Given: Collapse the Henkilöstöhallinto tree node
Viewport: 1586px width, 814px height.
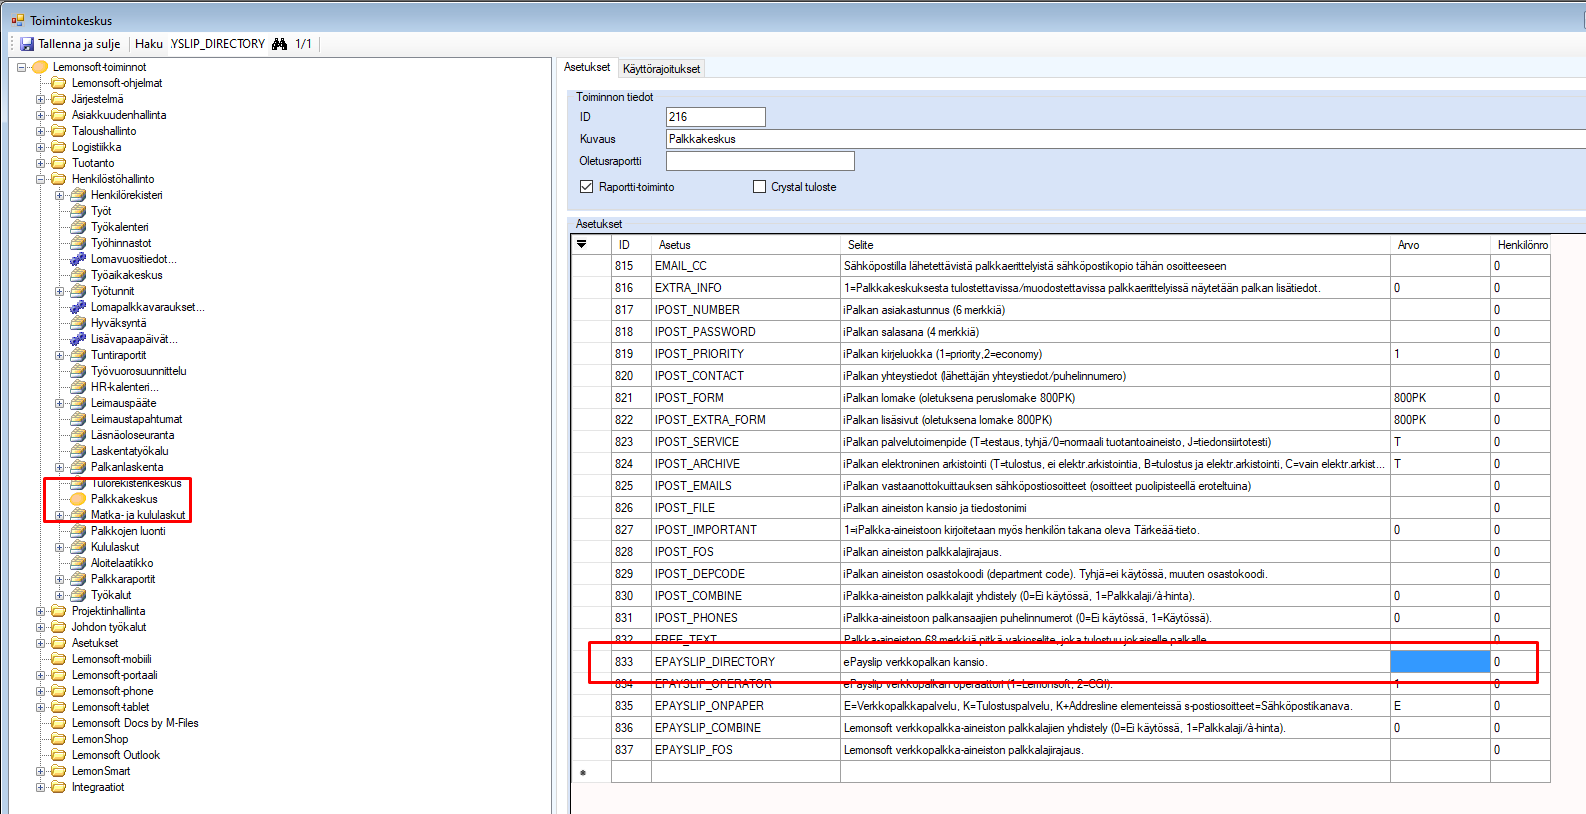Looking at the screenshot, I should point(41,179).
